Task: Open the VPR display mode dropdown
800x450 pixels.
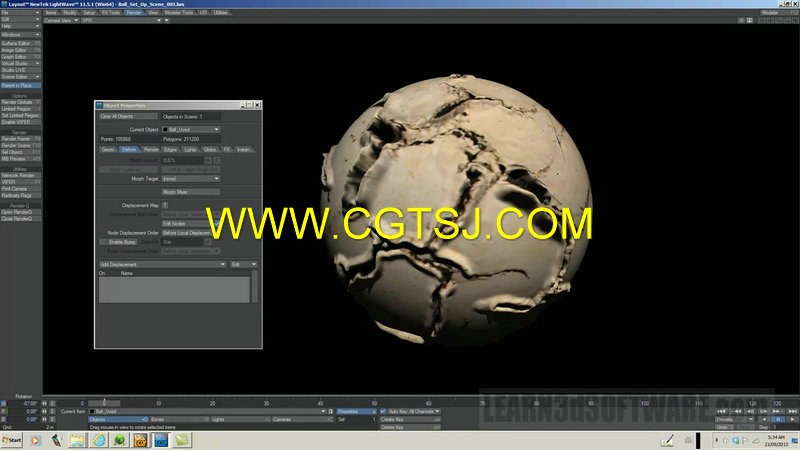Action: click(121, 20)
